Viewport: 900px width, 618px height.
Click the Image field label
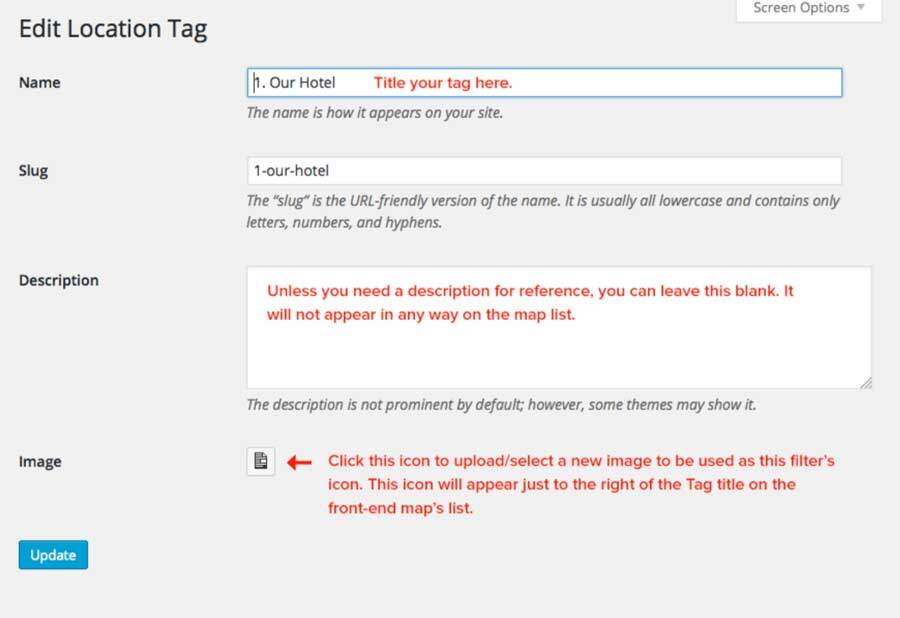pyautogui.click(x=40, y=462)
